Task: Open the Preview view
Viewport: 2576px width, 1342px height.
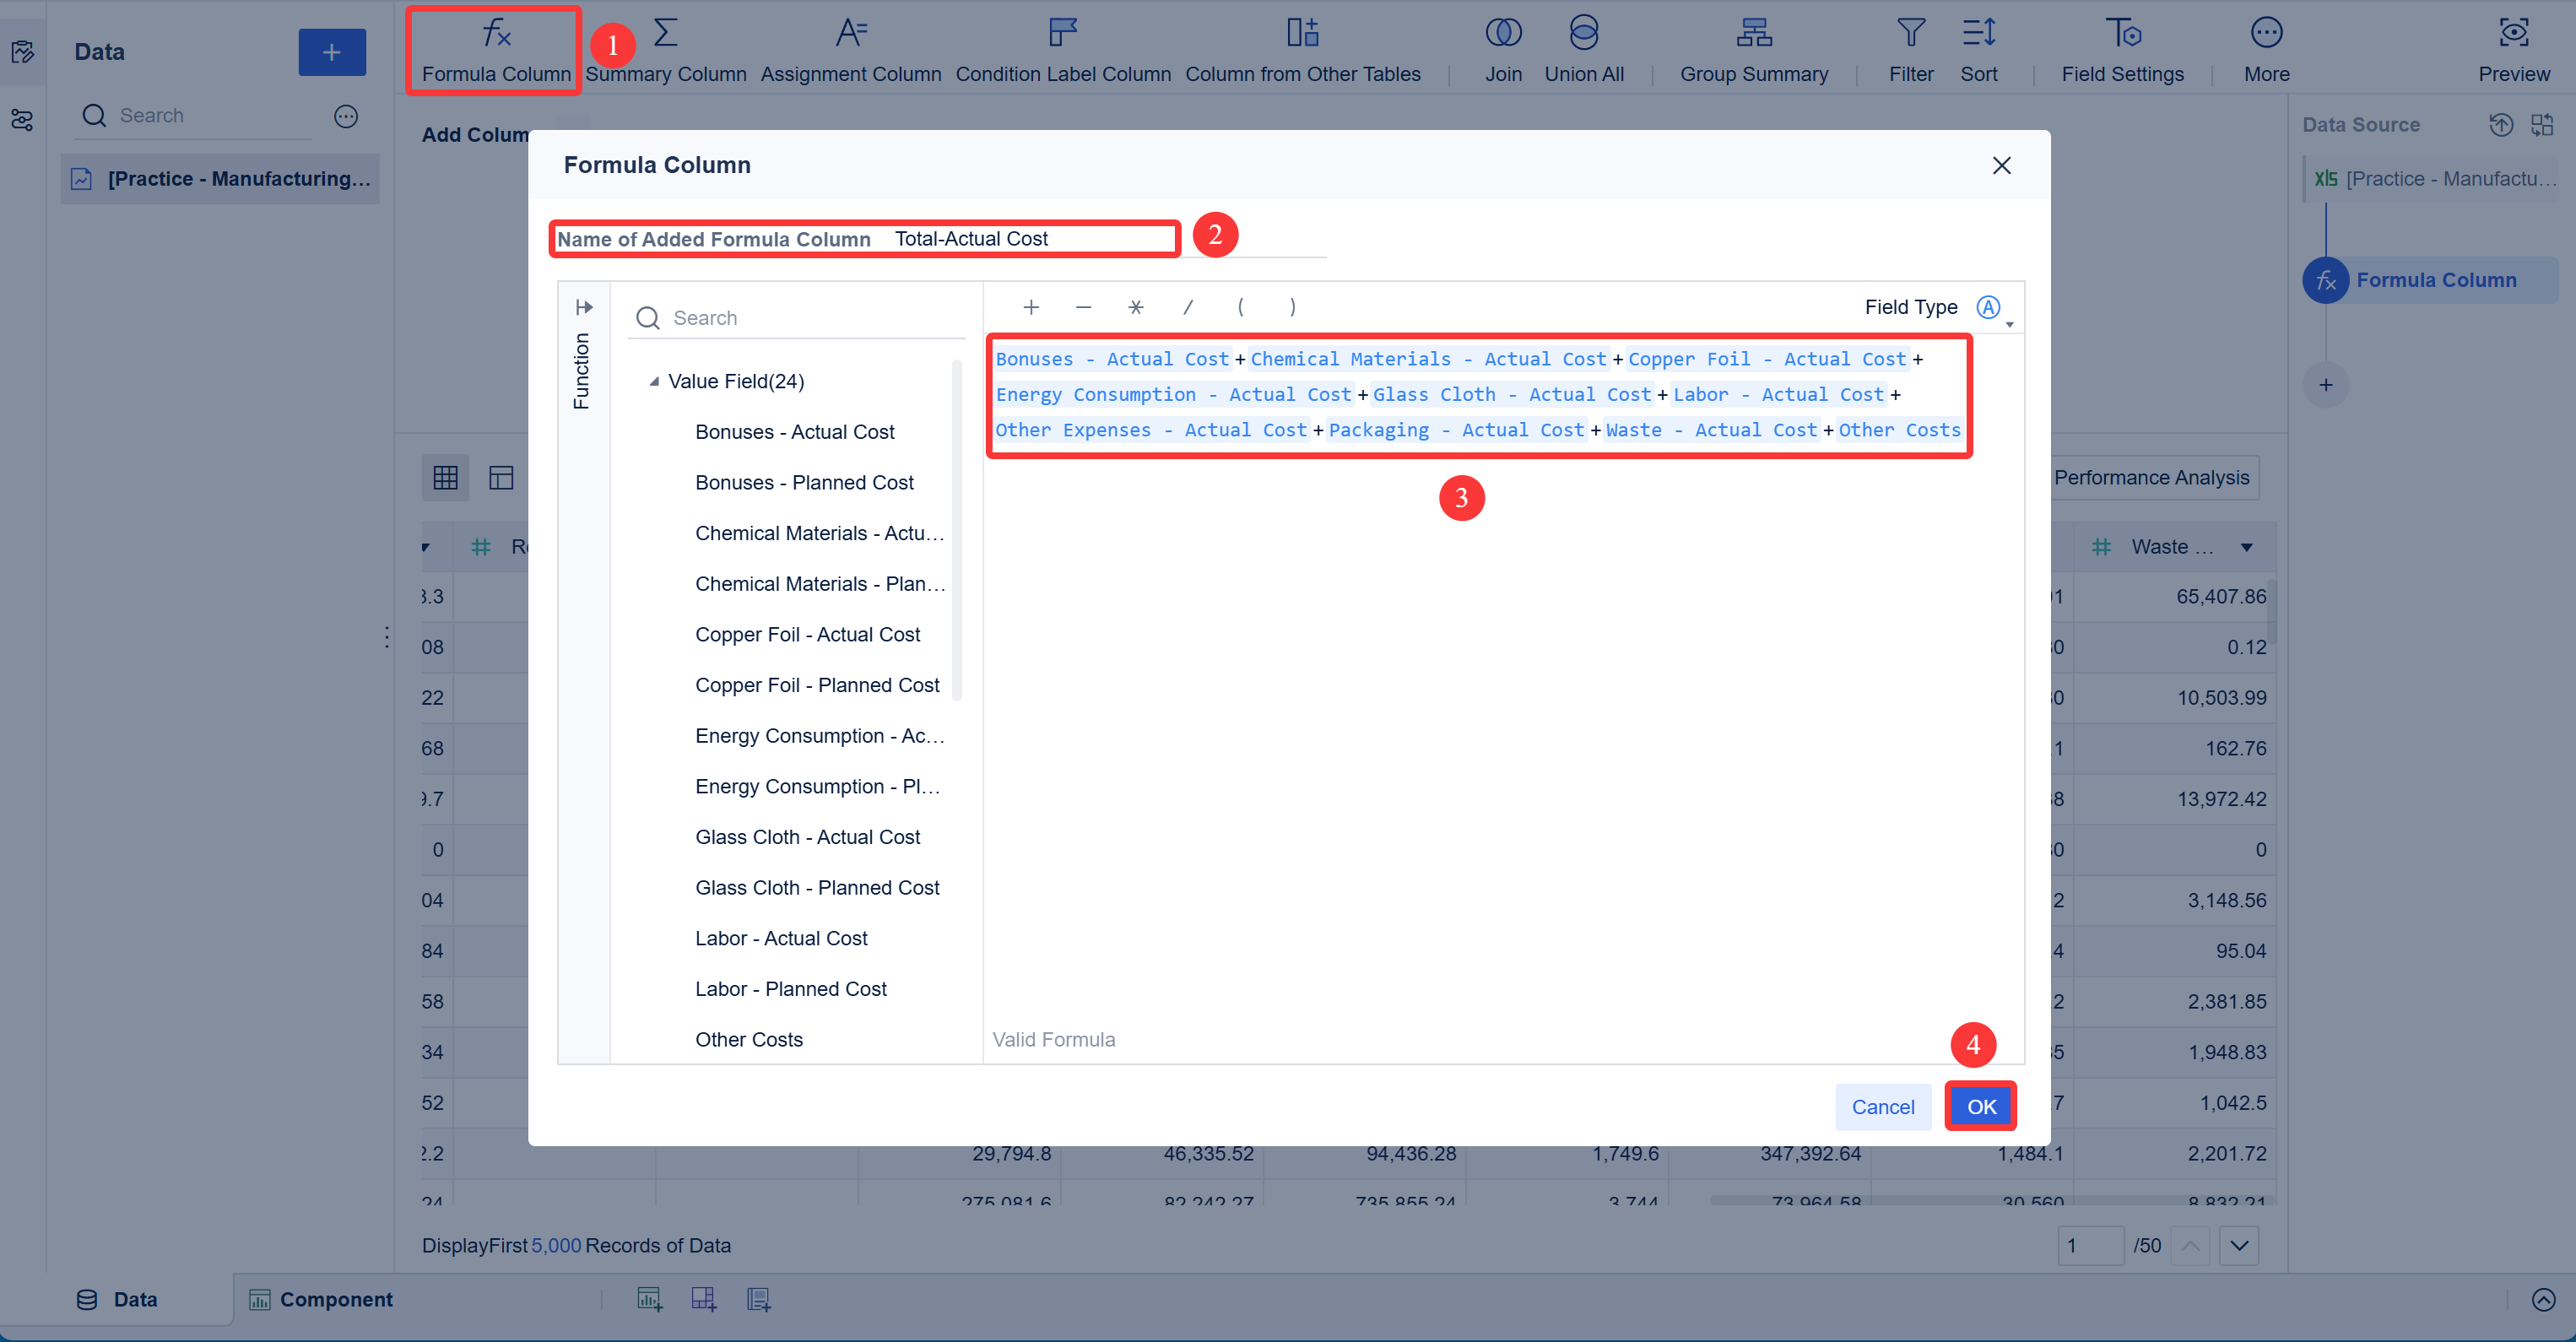Action: pyautogui.click(x=2514, y=48)
